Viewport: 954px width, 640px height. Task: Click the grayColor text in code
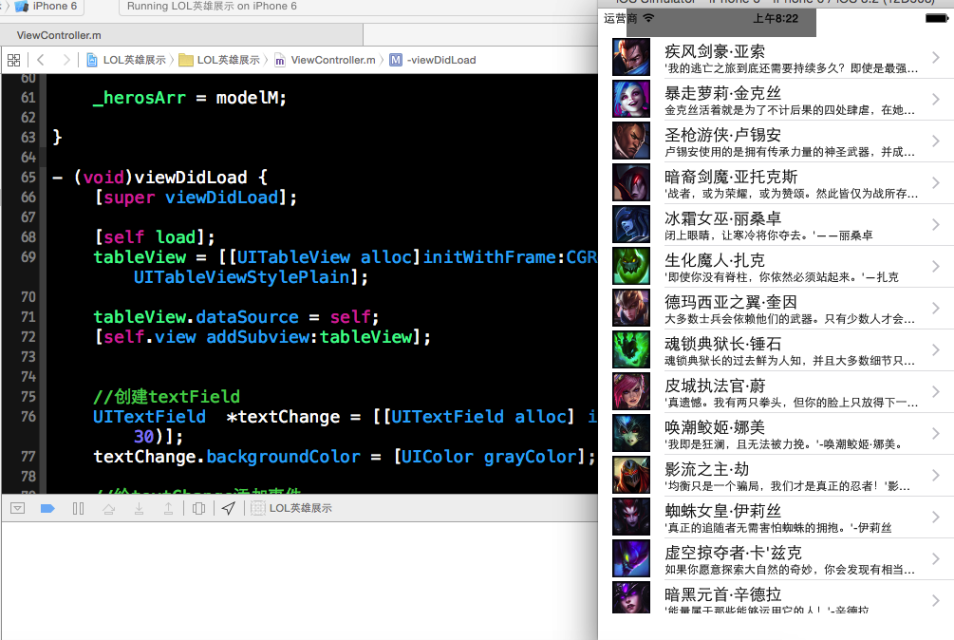pos(529,457)
